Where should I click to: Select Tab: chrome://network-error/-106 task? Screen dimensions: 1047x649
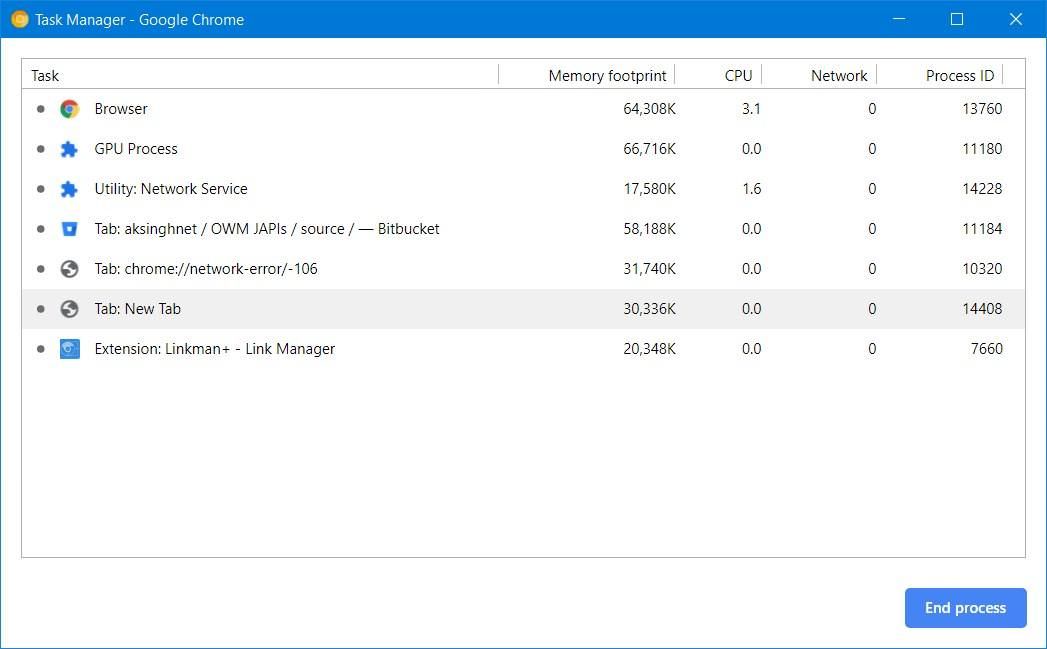523,269
